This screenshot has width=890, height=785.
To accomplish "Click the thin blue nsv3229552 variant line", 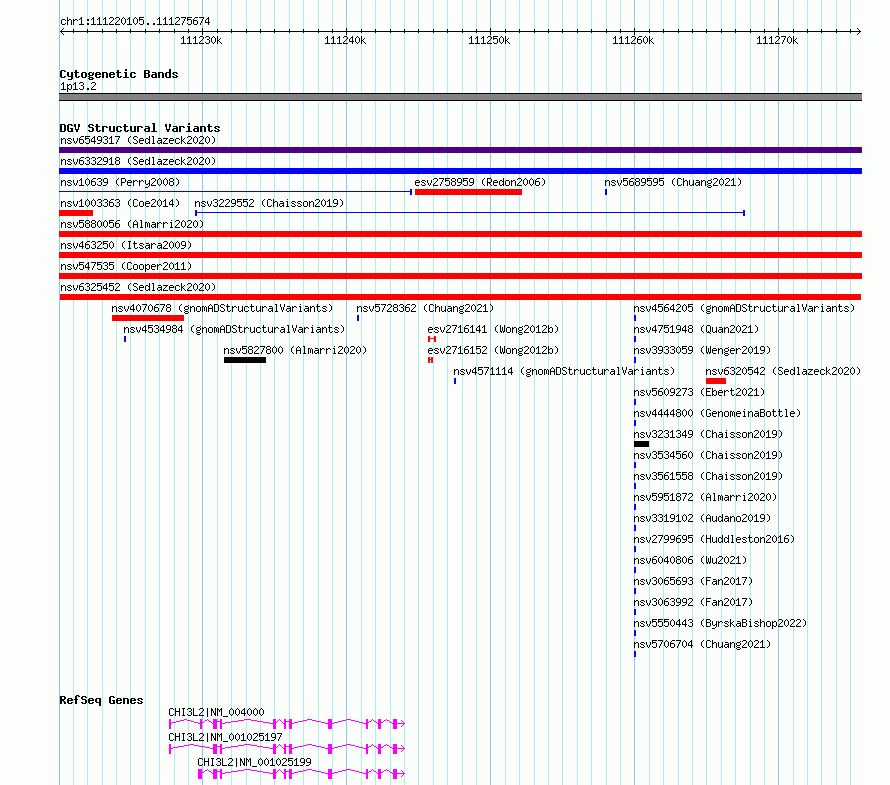I will (470, 213).
